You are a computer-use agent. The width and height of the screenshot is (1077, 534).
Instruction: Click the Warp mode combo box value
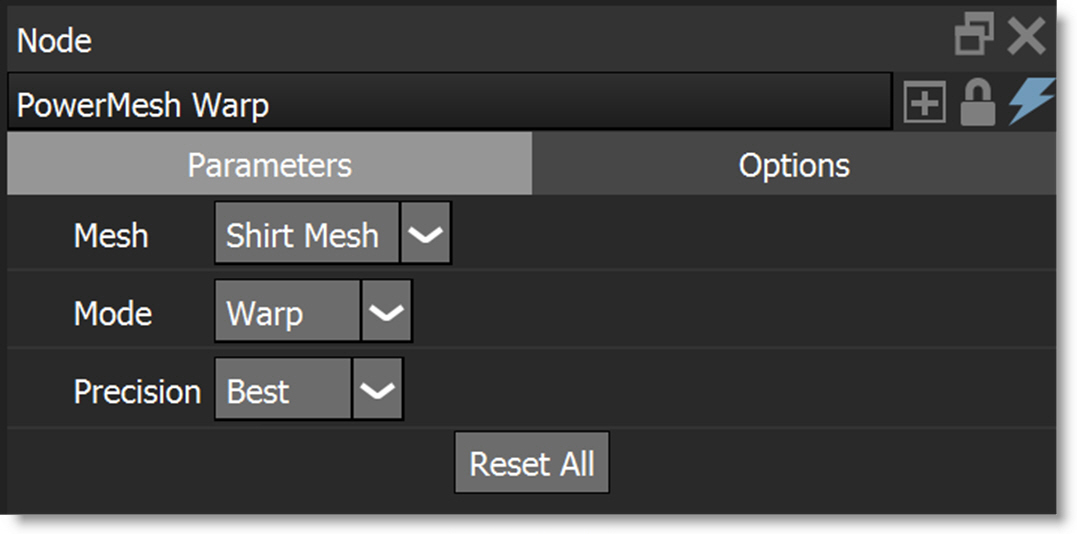click(286, 313)
